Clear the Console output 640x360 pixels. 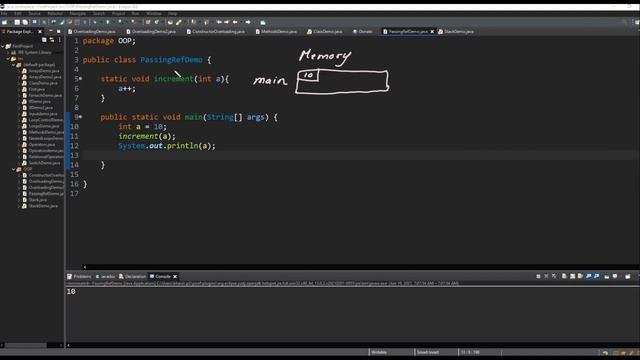564,276
